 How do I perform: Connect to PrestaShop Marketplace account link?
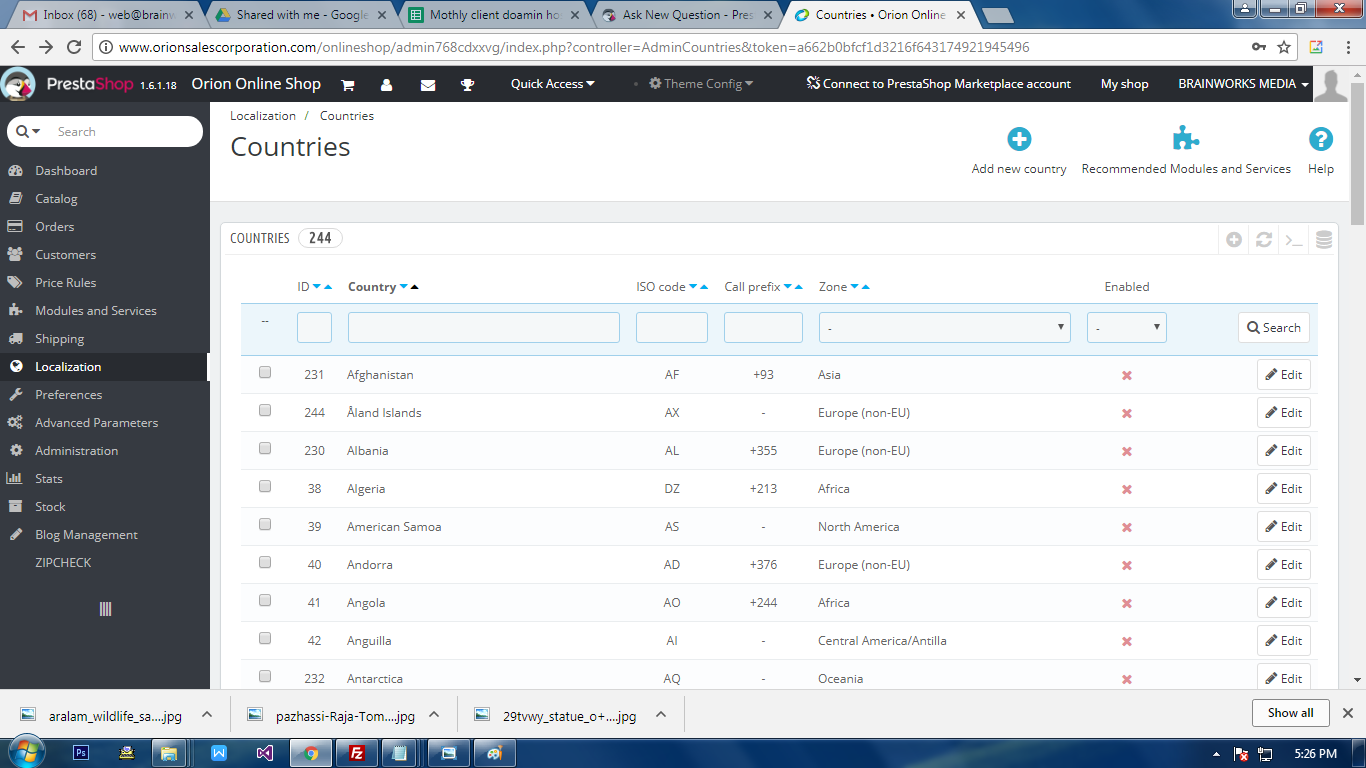[x=939, y=84]
